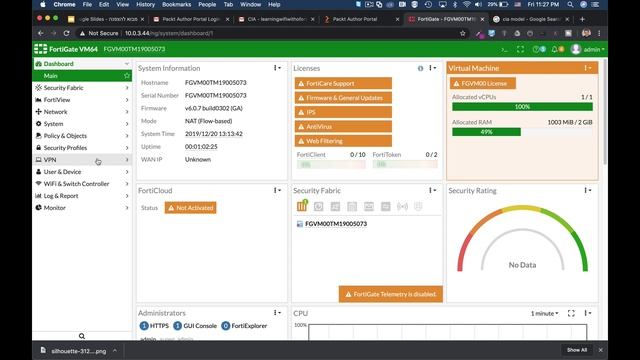This screenshot has width=640, height=360.
Task: Click the AntiVirus license warning
Action: tap(343, 127)
